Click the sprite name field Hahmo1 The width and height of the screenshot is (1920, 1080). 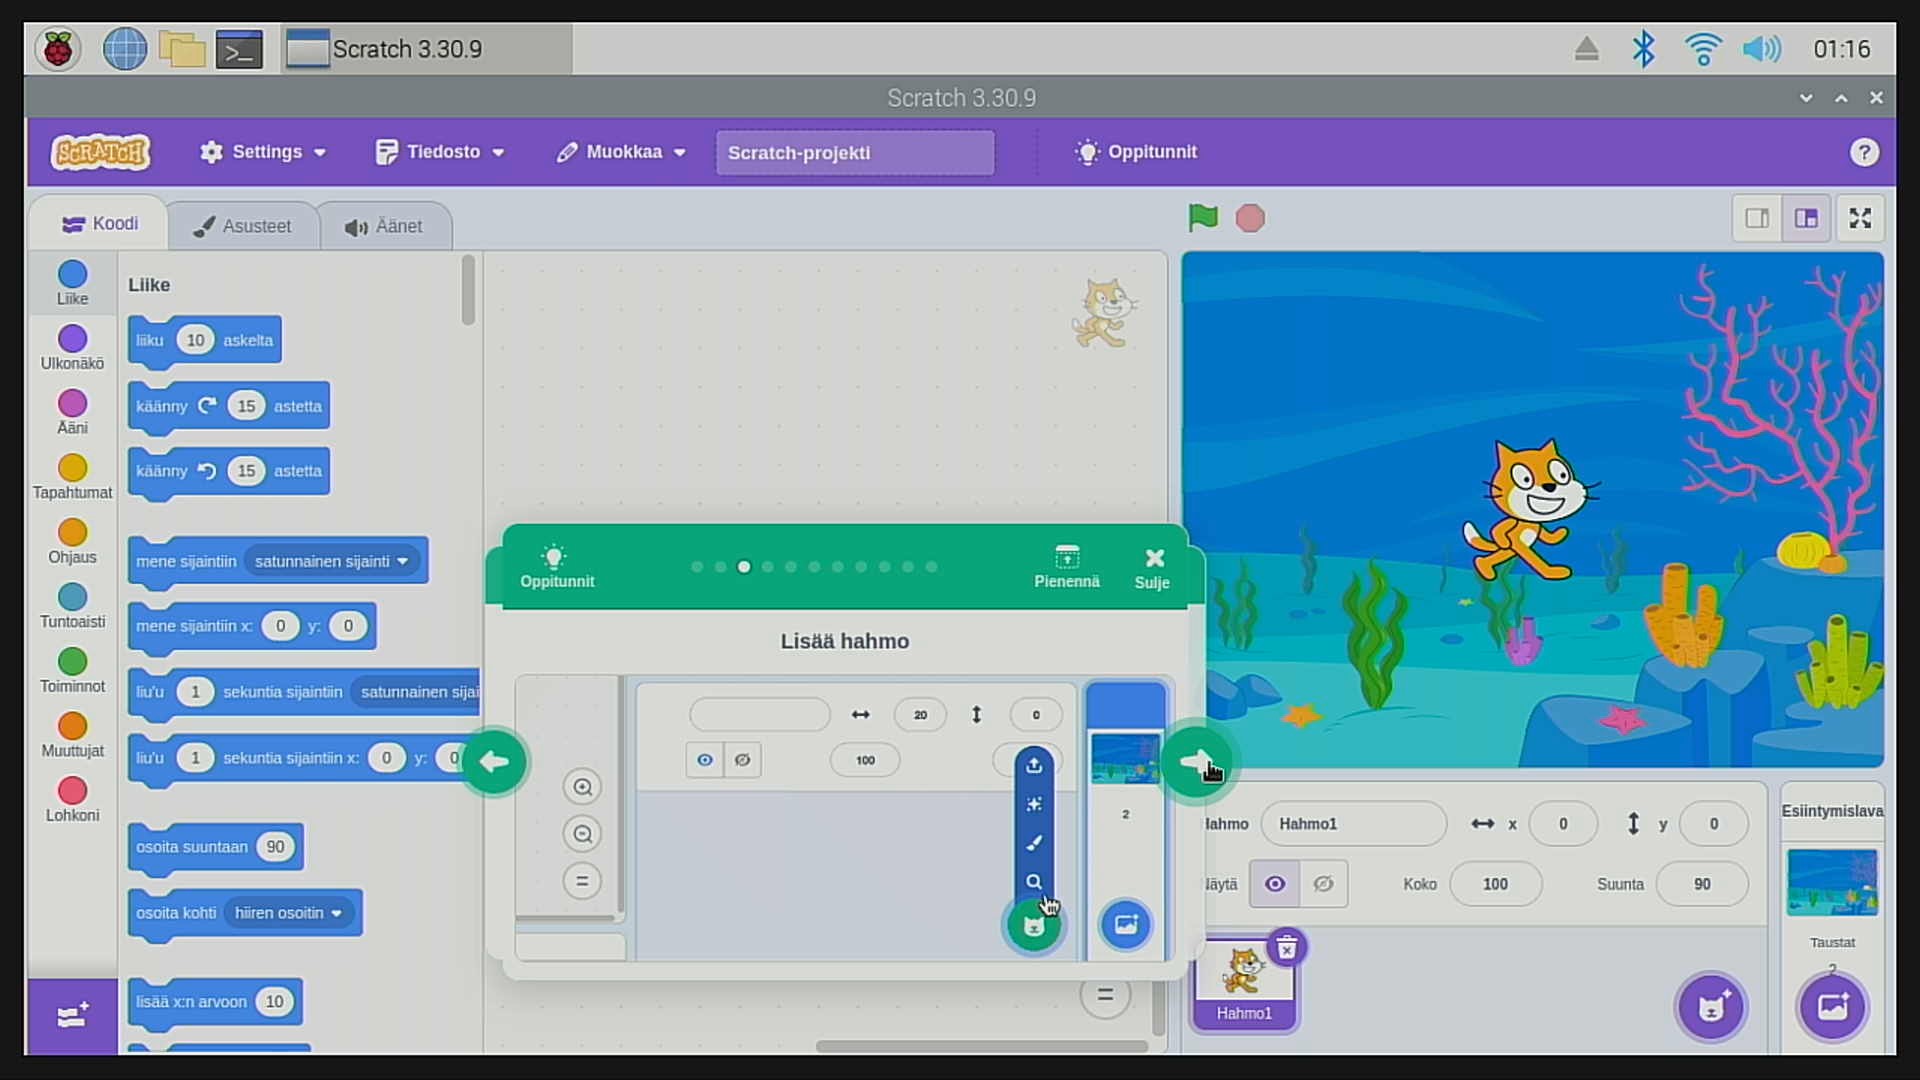1353,824
